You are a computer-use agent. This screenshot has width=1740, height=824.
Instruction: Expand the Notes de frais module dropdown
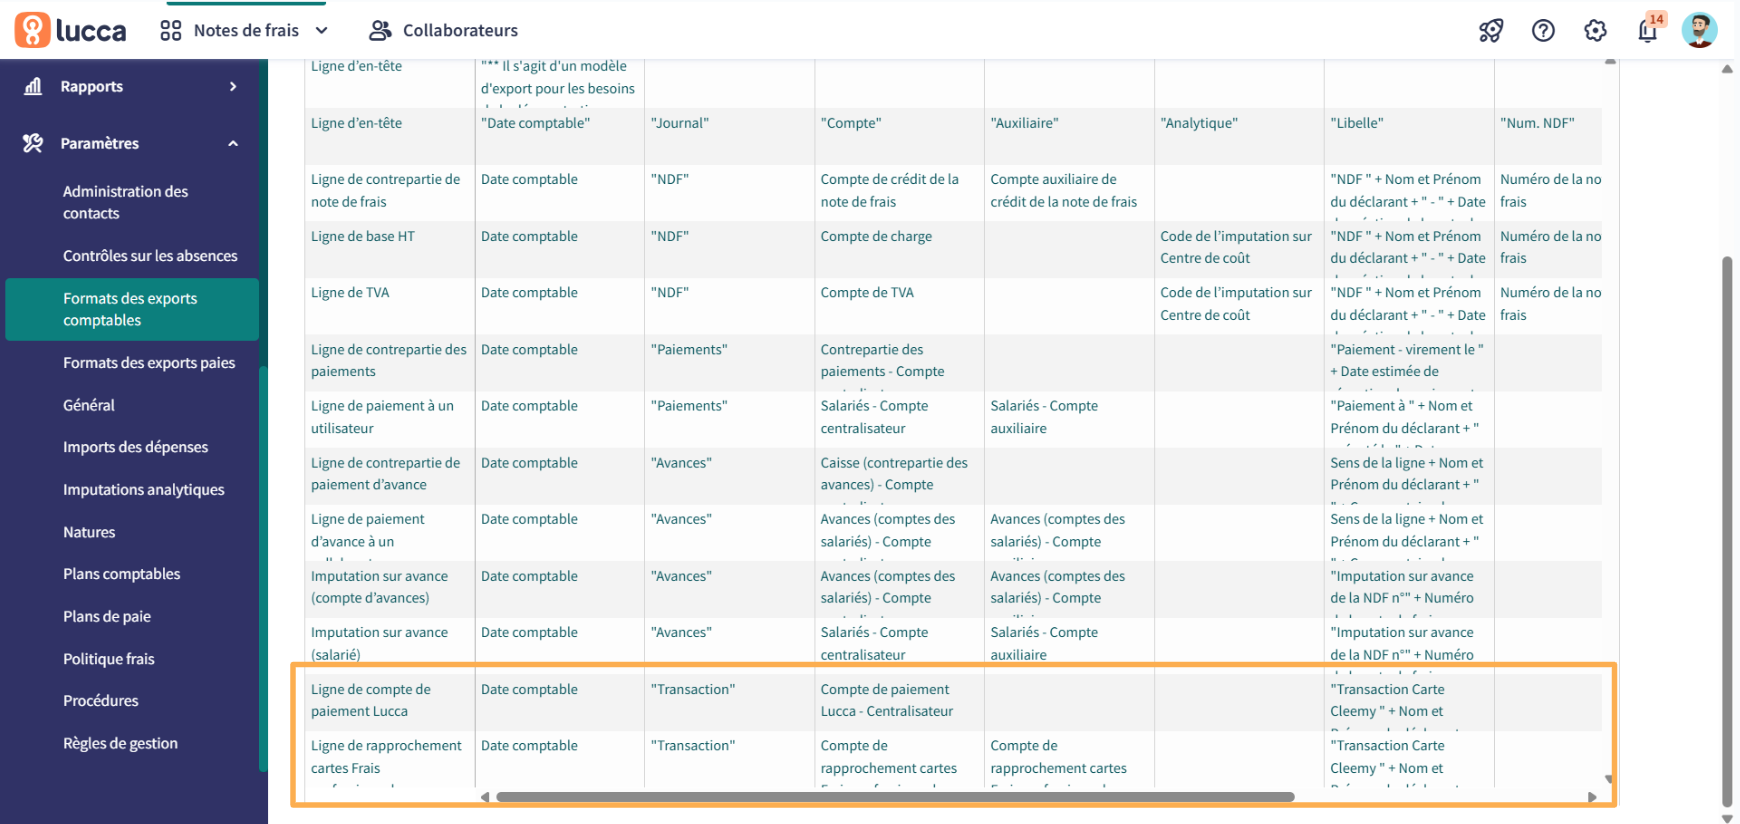pos(322,30)
